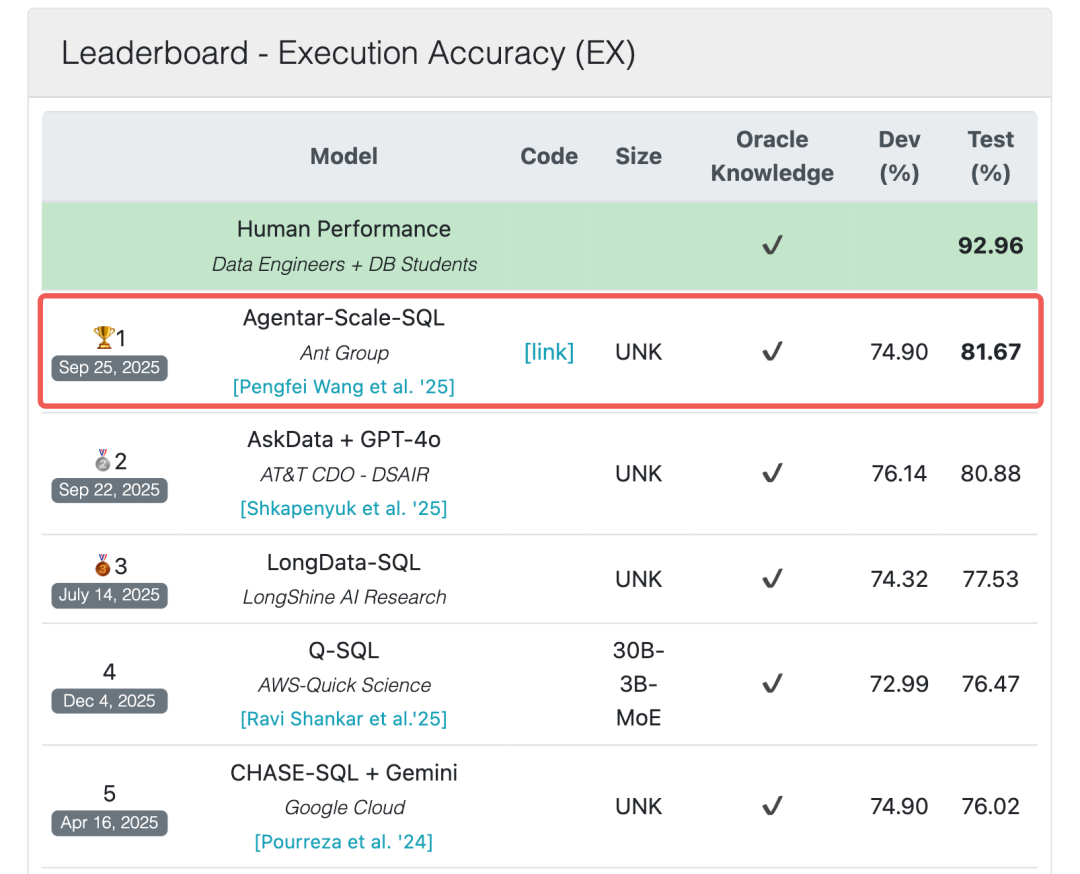Viewport: 1080px width, 874px height.
Task: Click the Leaderboard - Execution Accuracy (EX) heading
Action: 348,53
